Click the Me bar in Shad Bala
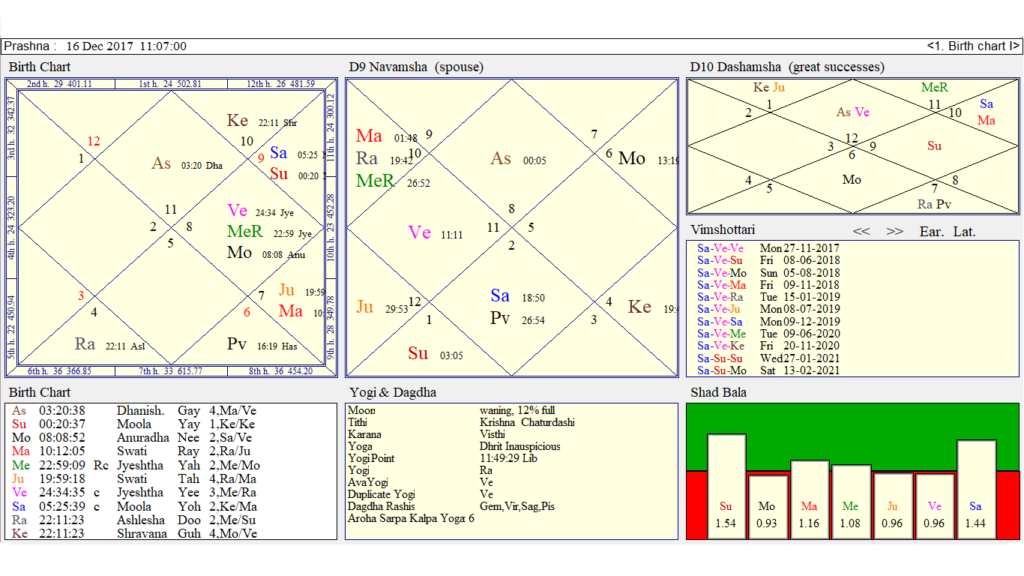This screenshot has width=1024, height=576. tap(850, 502)
